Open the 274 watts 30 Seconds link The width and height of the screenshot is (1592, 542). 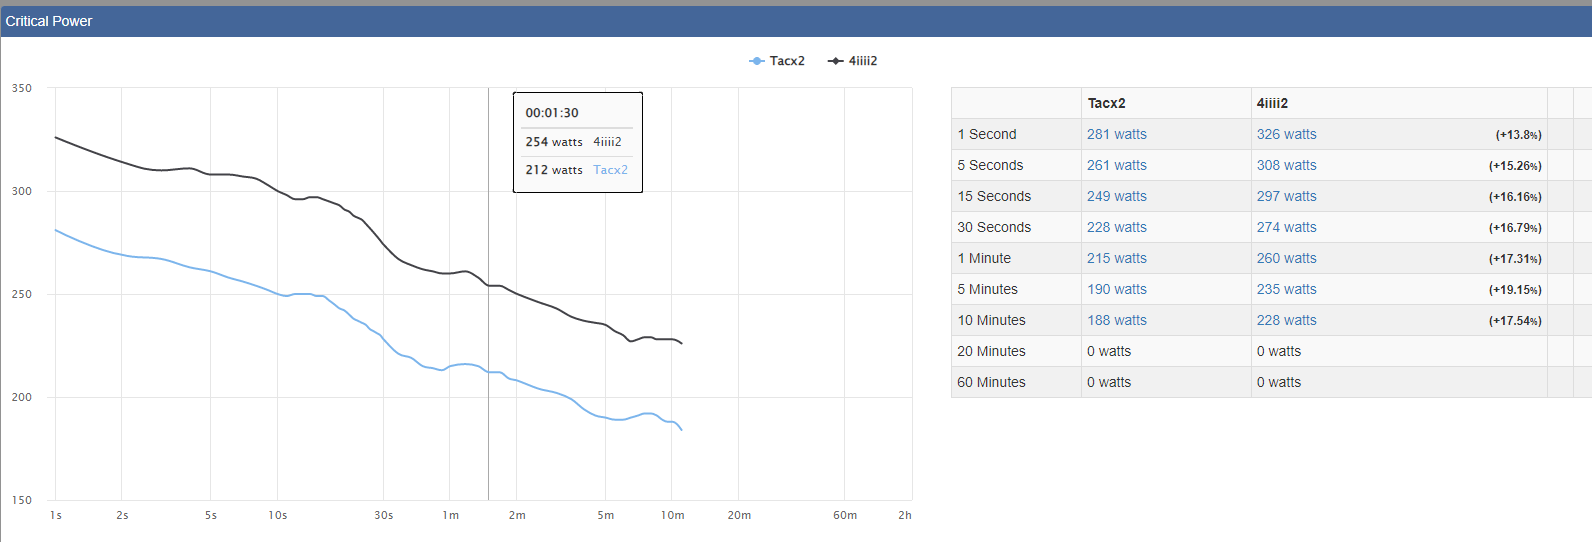[x=1286, y=227]
